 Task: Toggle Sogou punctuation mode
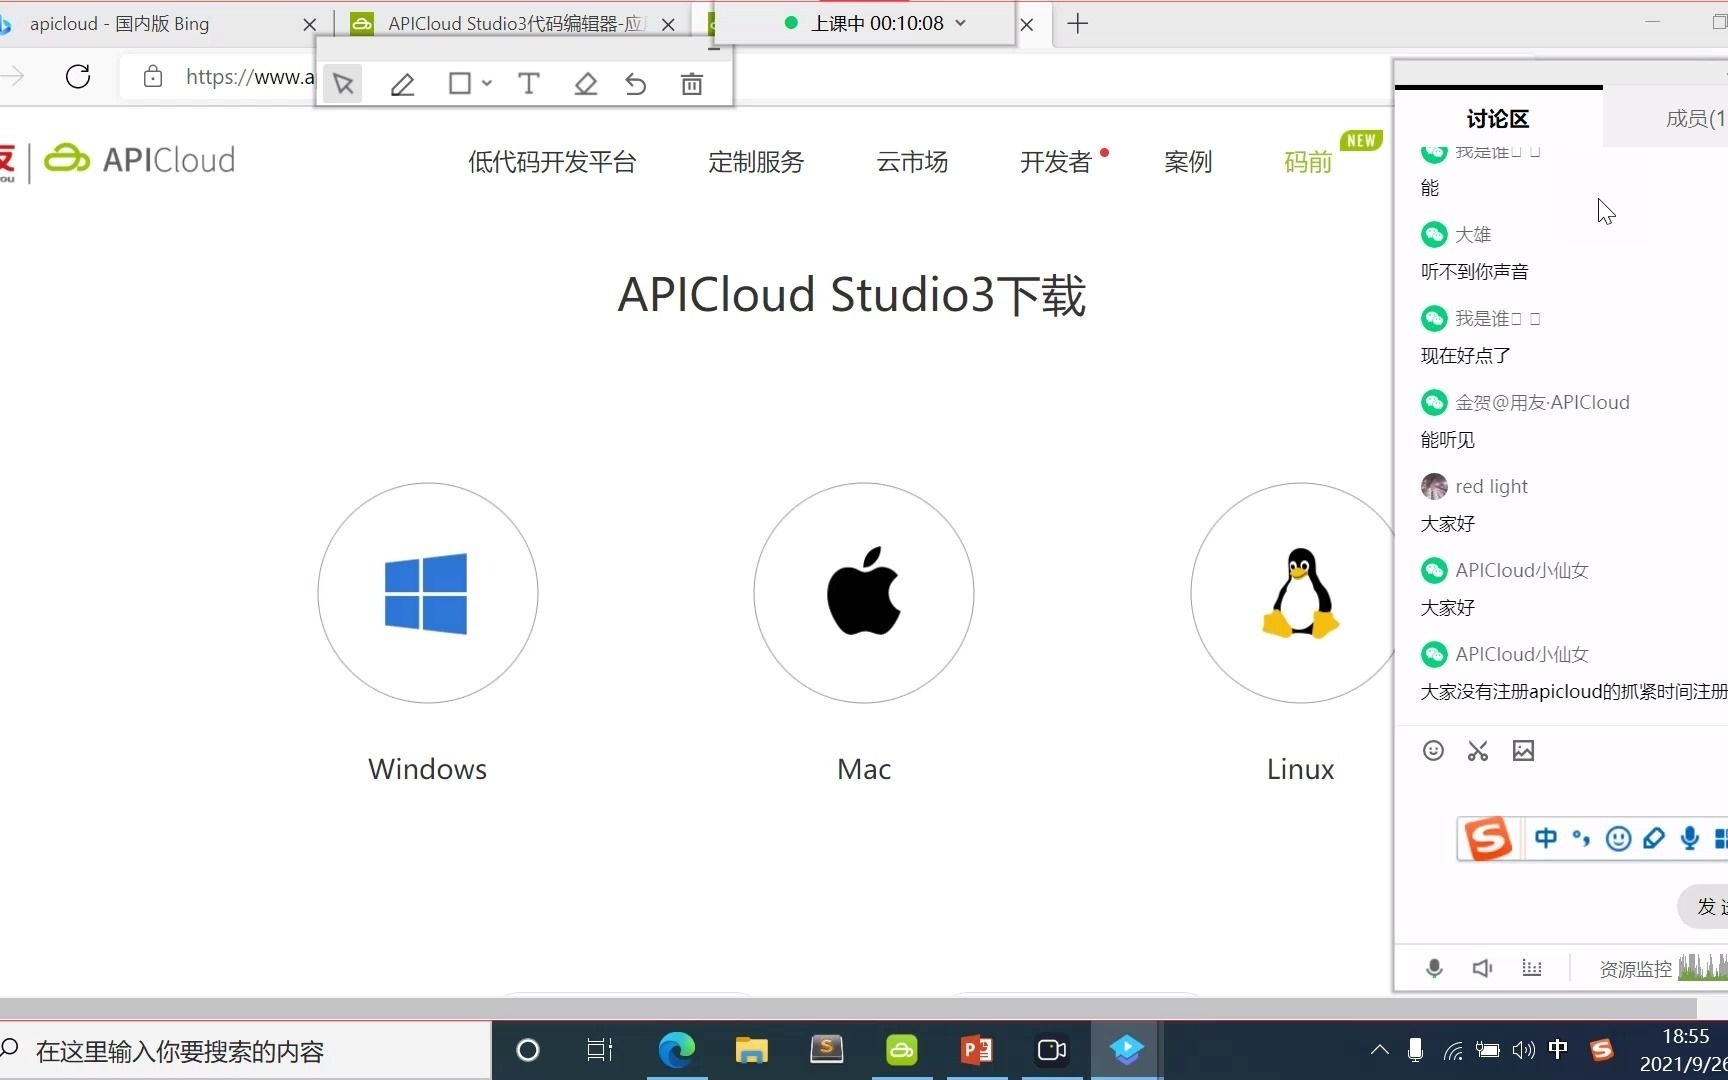tap(1582, 838)
